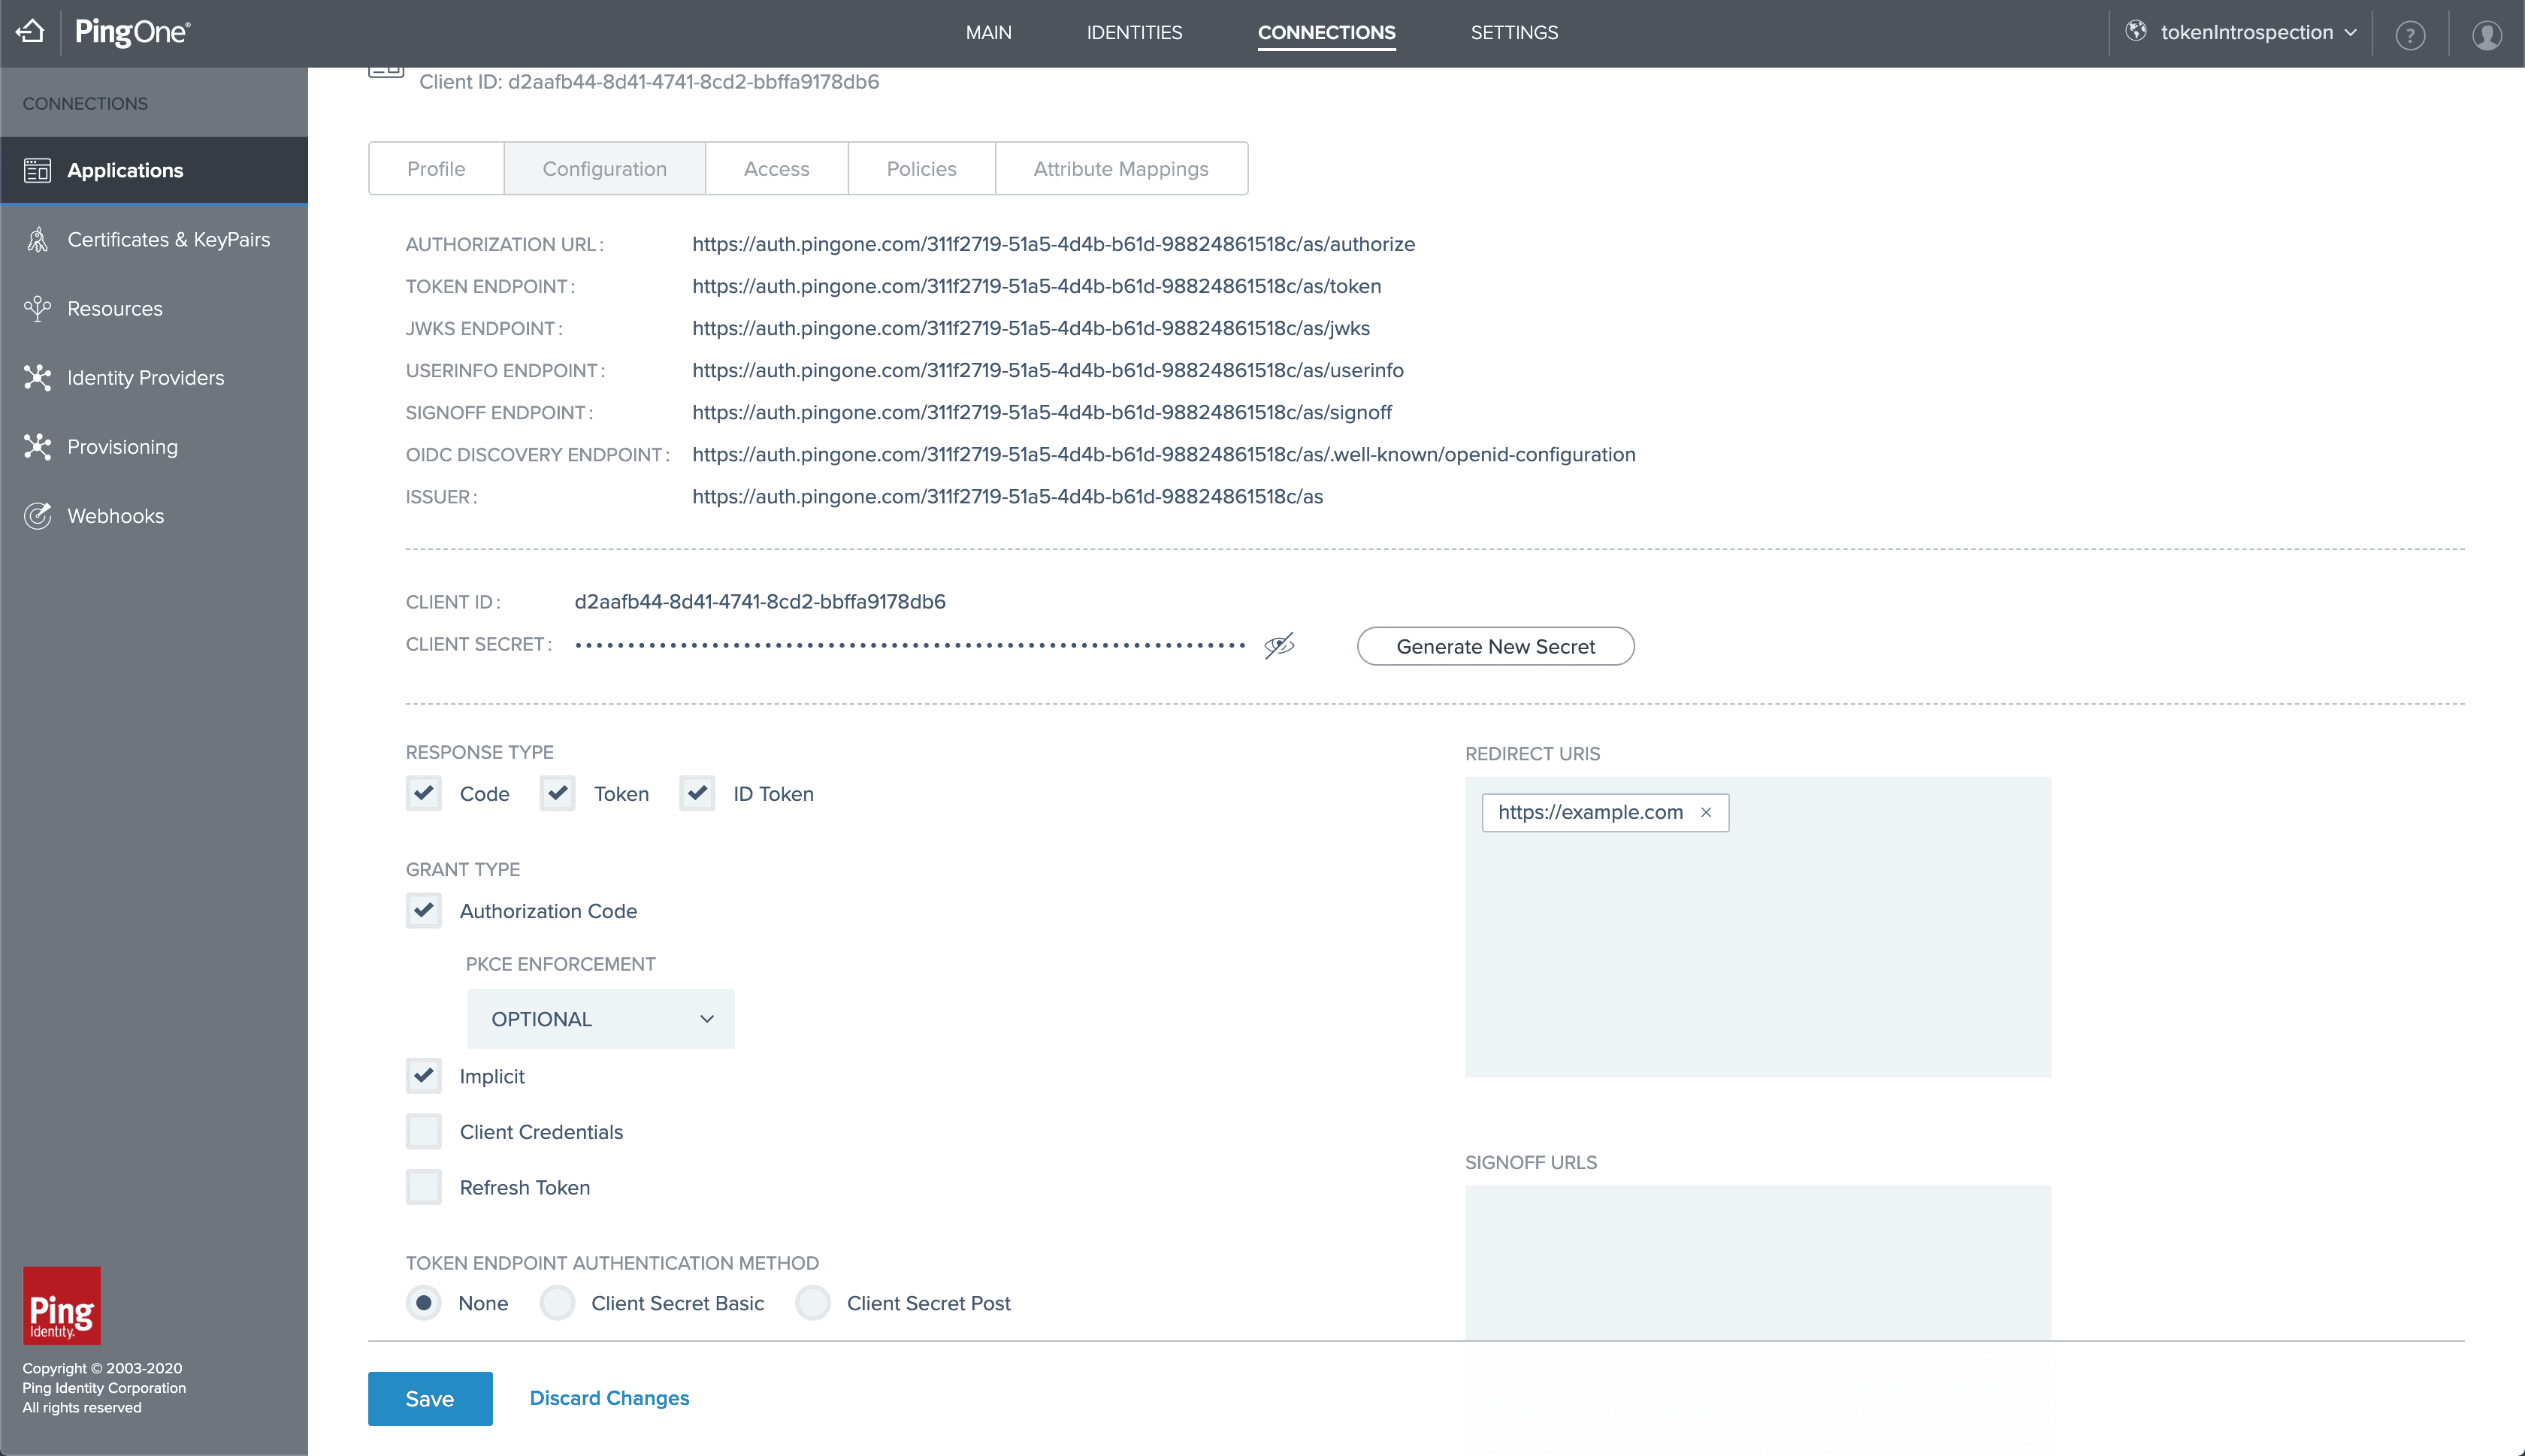This screenshot has width=2525, height=1456.
Task: Select Client Secret Post method
Action: [813, 1303]
